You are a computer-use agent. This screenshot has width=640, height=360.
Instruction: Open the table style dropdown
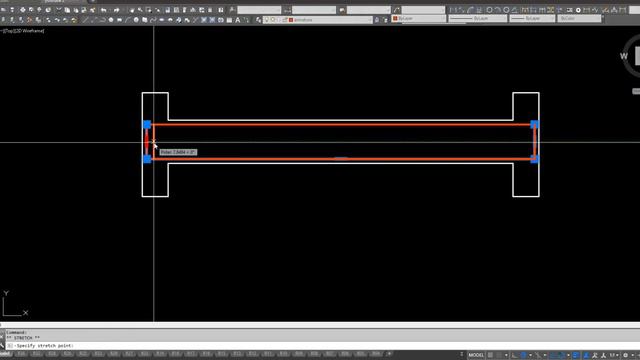pyautogui.click(x=369, y=10)
